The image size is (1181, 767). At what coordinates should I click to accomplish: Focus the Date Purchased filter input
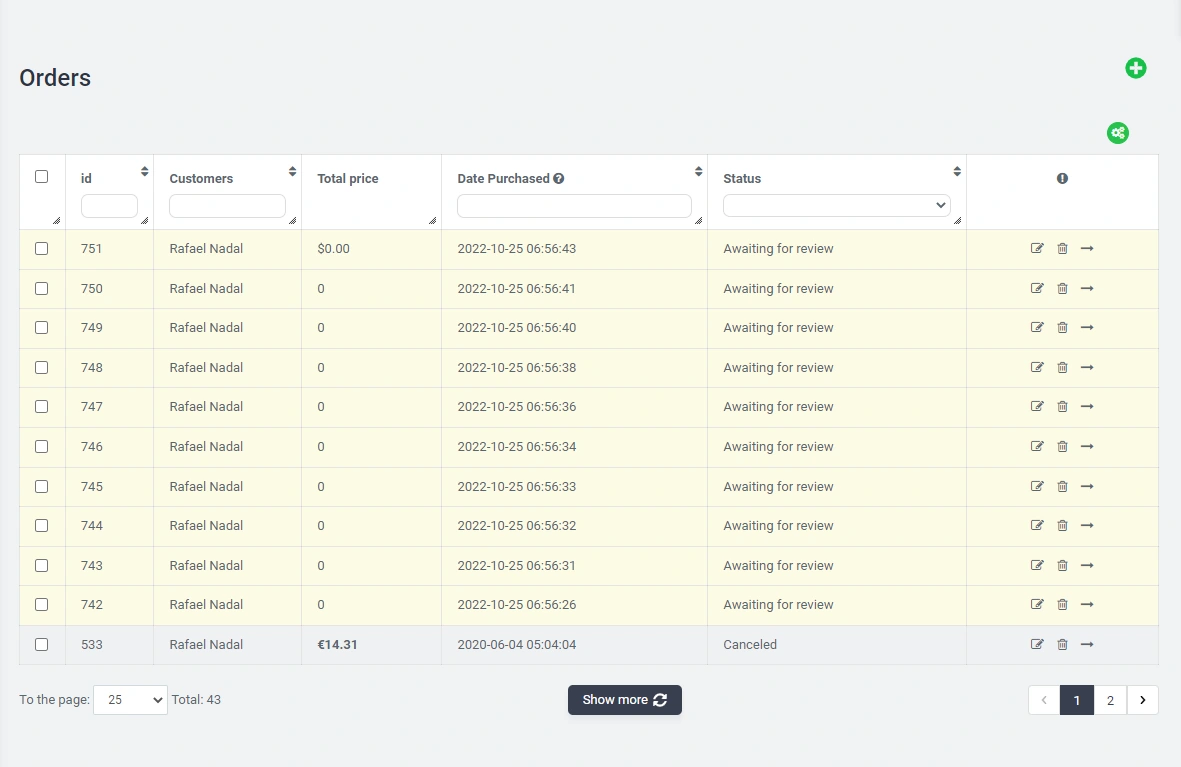(574, 206)
